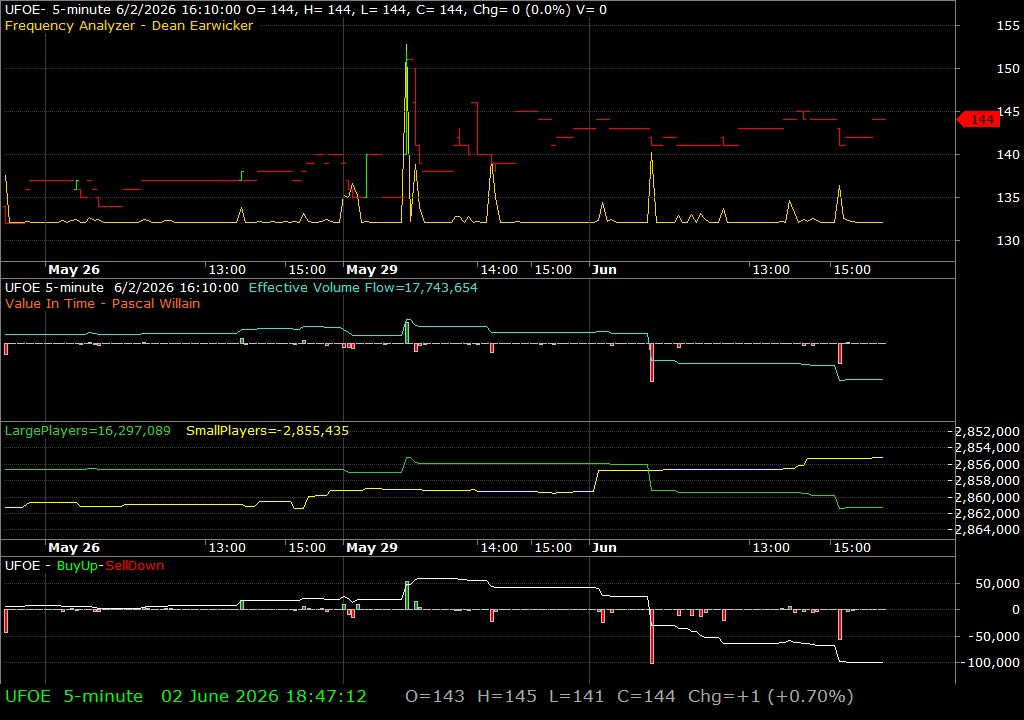Click the 'May 26' date label on upper axis
This screenshot has height=720, width=1024.
pyautogui.click(x=74, y=270)
